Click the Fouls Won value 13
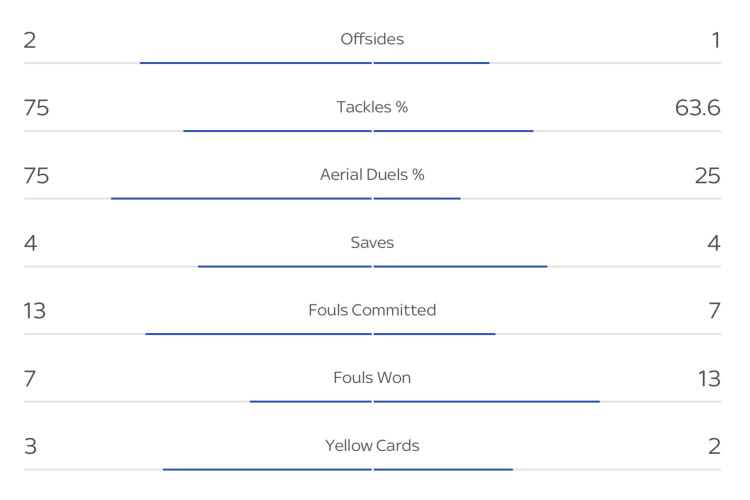 click(709, 379)
